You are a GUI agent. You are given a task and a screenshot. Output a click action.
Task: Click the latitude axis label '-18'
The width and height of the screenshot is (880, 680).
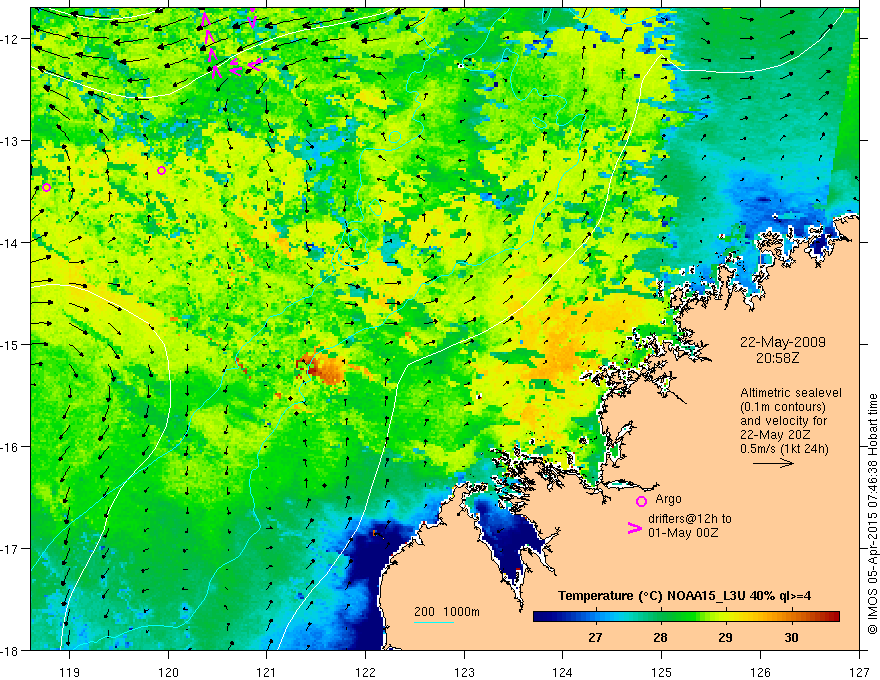[x=11, y=651]
